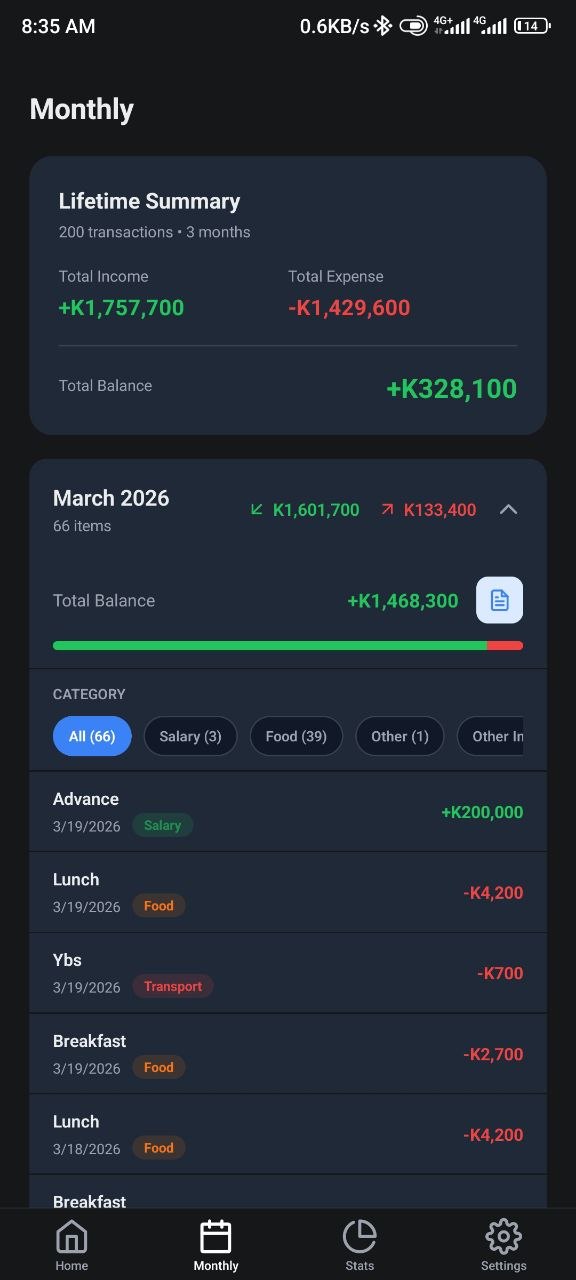Expand the partially visible Other Income filter
This screenshot has height=1280, width=576.
pos(510,735)
